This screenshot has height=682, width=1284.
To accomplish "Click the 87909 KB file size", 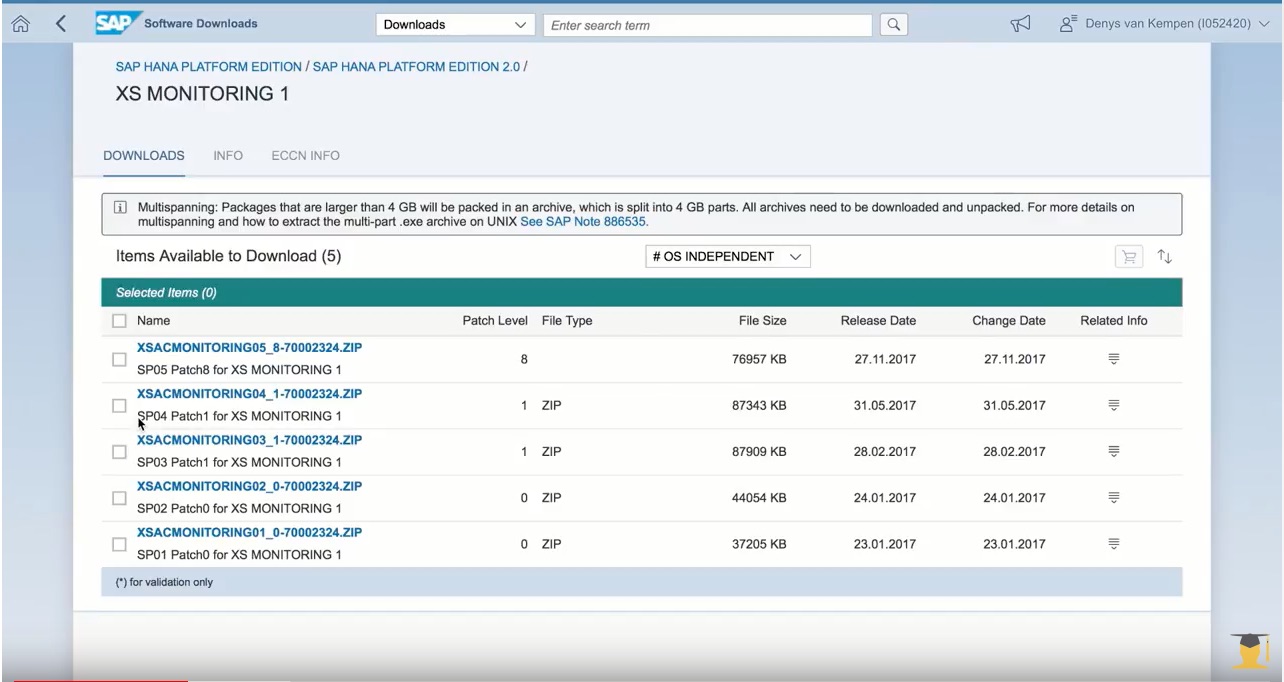I will click(759, 451).
